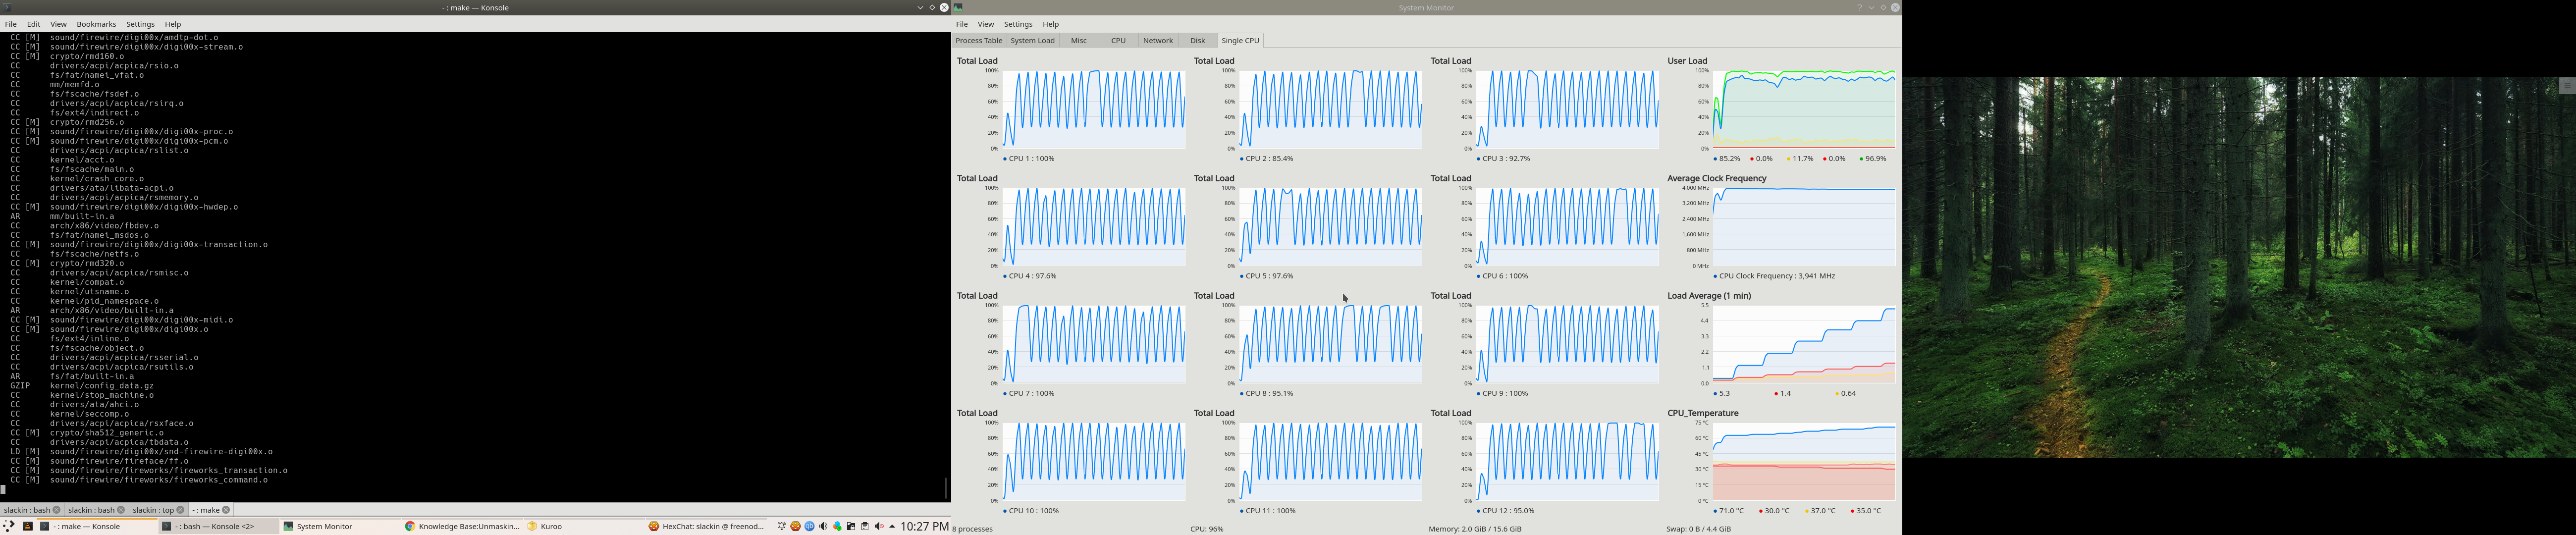
Task: Open the System Monitor window icon menu
Action: pyautogui.click(x=957, y=7)
